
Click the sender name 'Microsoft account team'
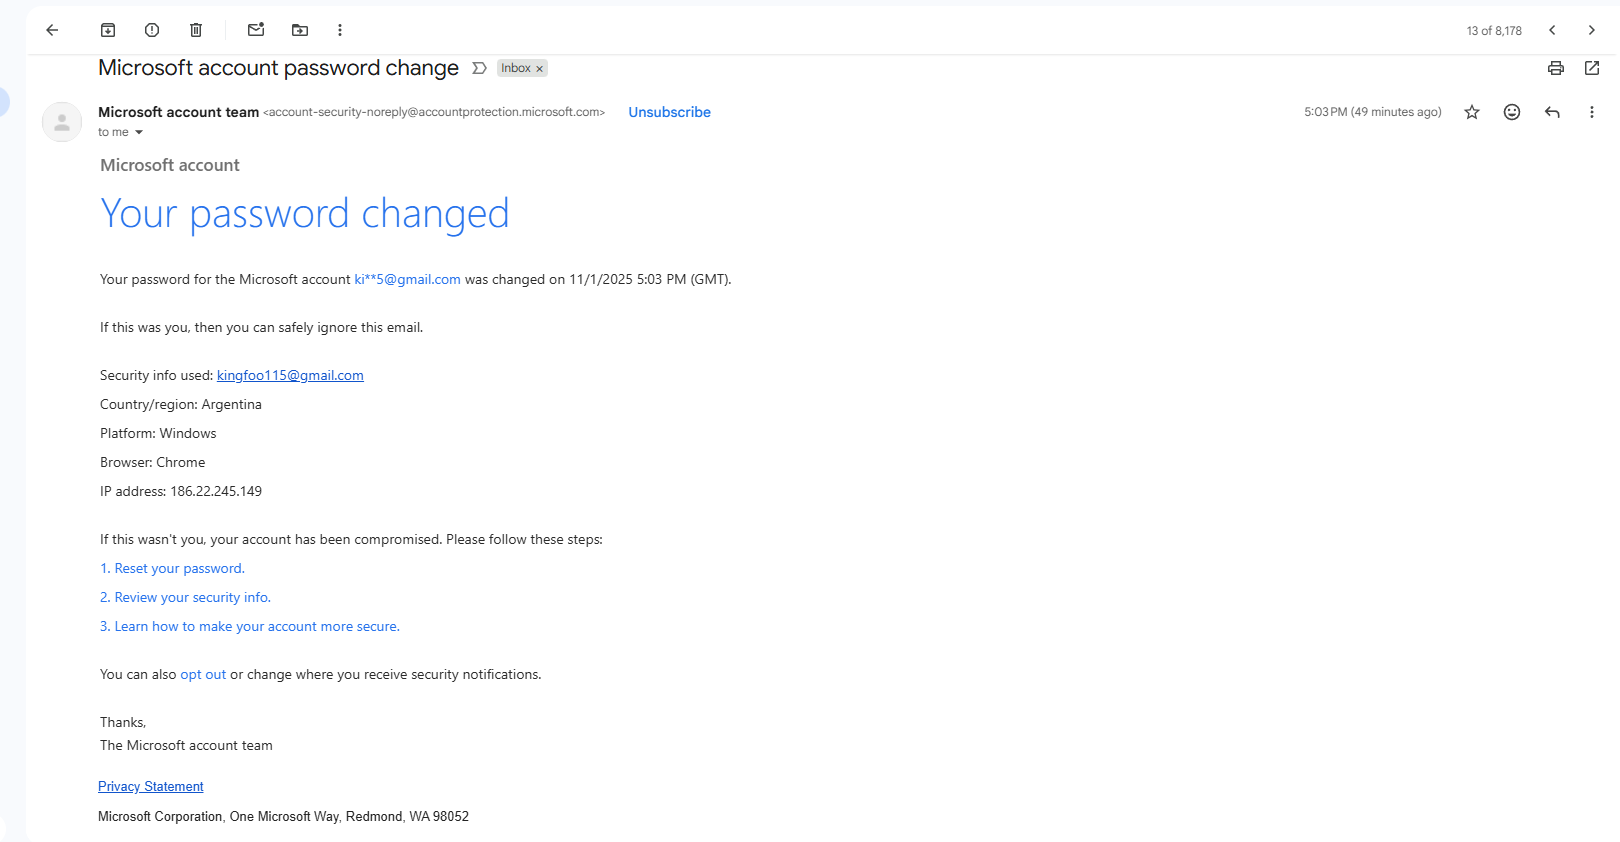178,112
